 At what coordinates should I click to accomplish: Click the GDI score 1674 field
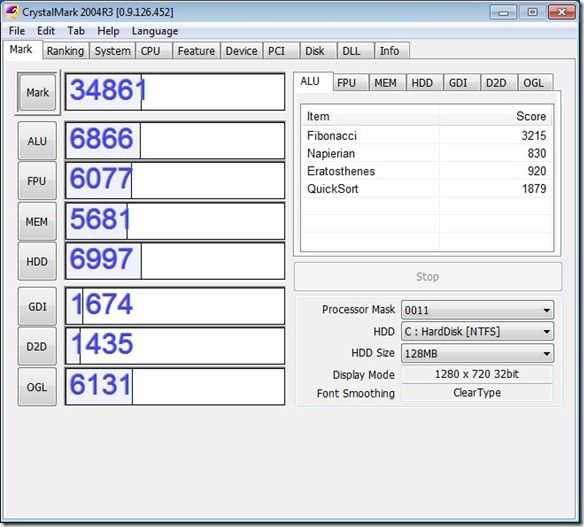point(175,306)
